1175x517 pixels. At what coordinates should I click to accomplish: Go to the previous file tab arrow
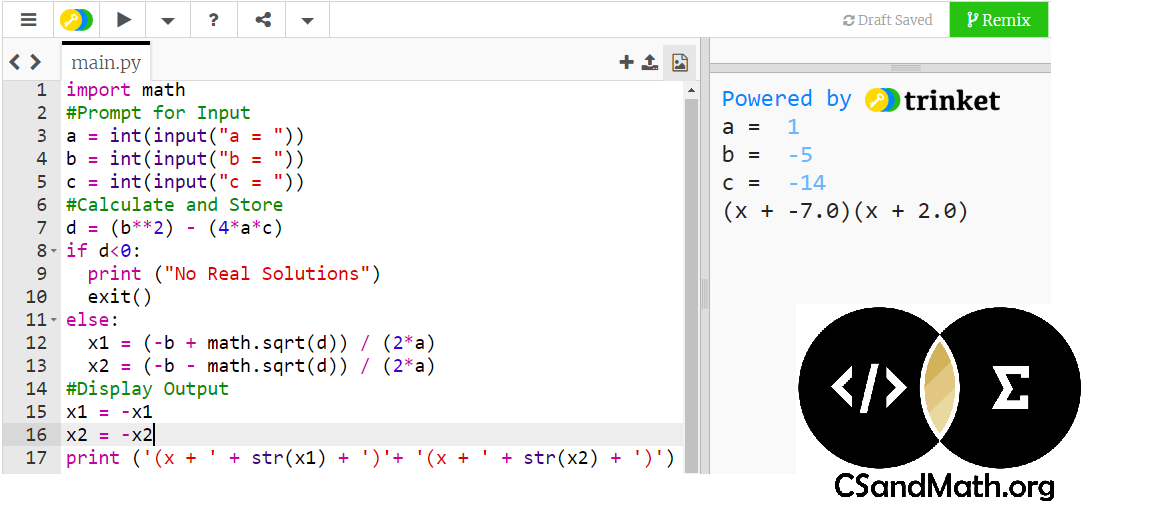[14, 62]
